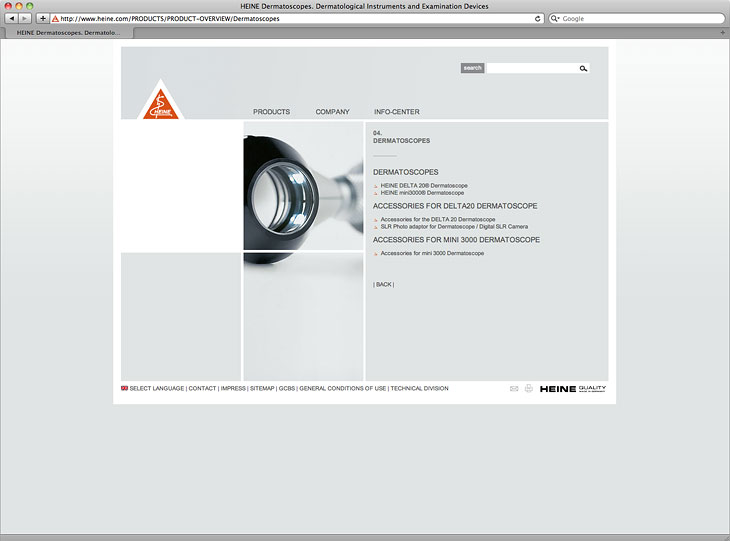Go back with the browser back arrow
The height and width of the screenshot is (541, 730).
12,19
